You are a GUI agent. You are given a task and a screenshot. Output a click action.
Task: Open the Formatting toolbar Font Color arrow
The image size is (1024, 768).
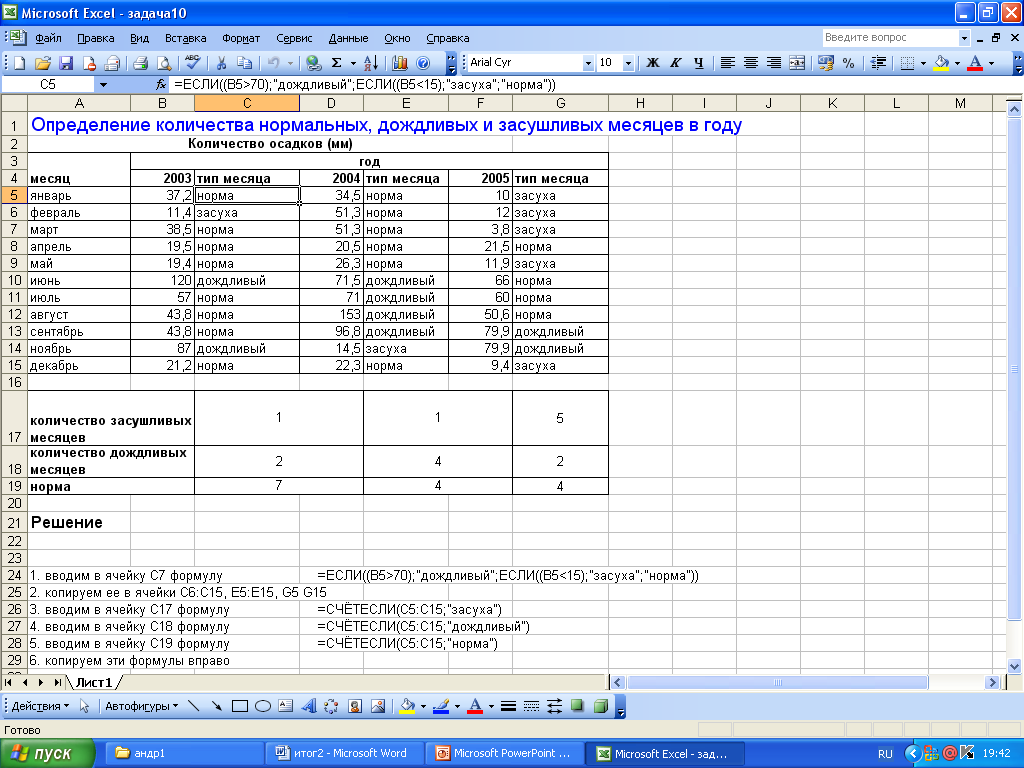click(x=991, y=63)
